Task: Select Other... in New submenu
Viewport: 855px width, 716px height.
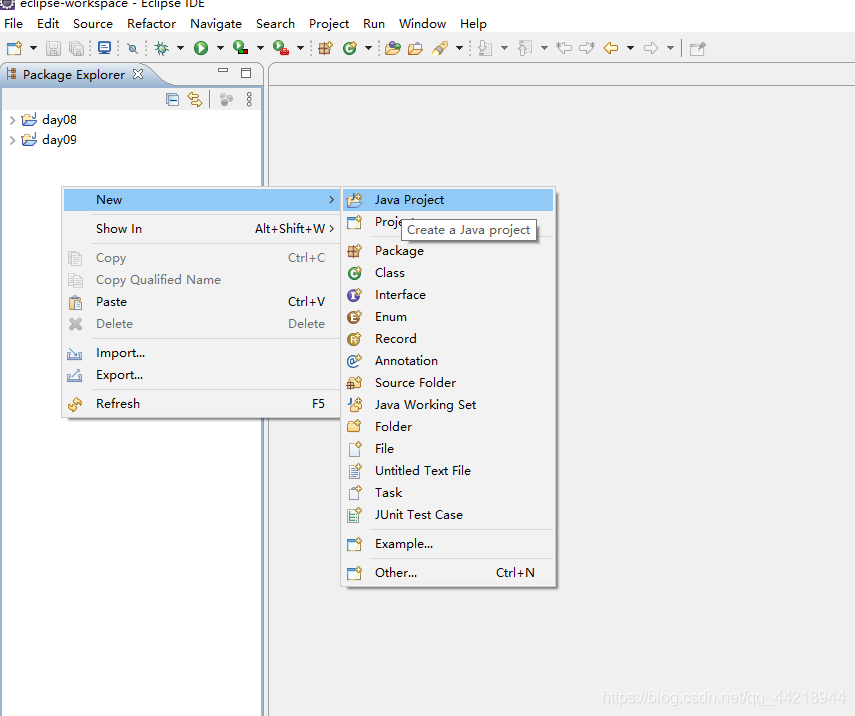Action: [448, 573]
